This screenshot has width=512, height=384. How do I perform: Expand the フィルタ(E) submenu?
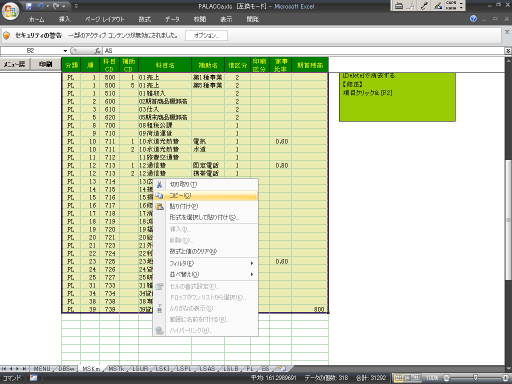pos(205,263)
